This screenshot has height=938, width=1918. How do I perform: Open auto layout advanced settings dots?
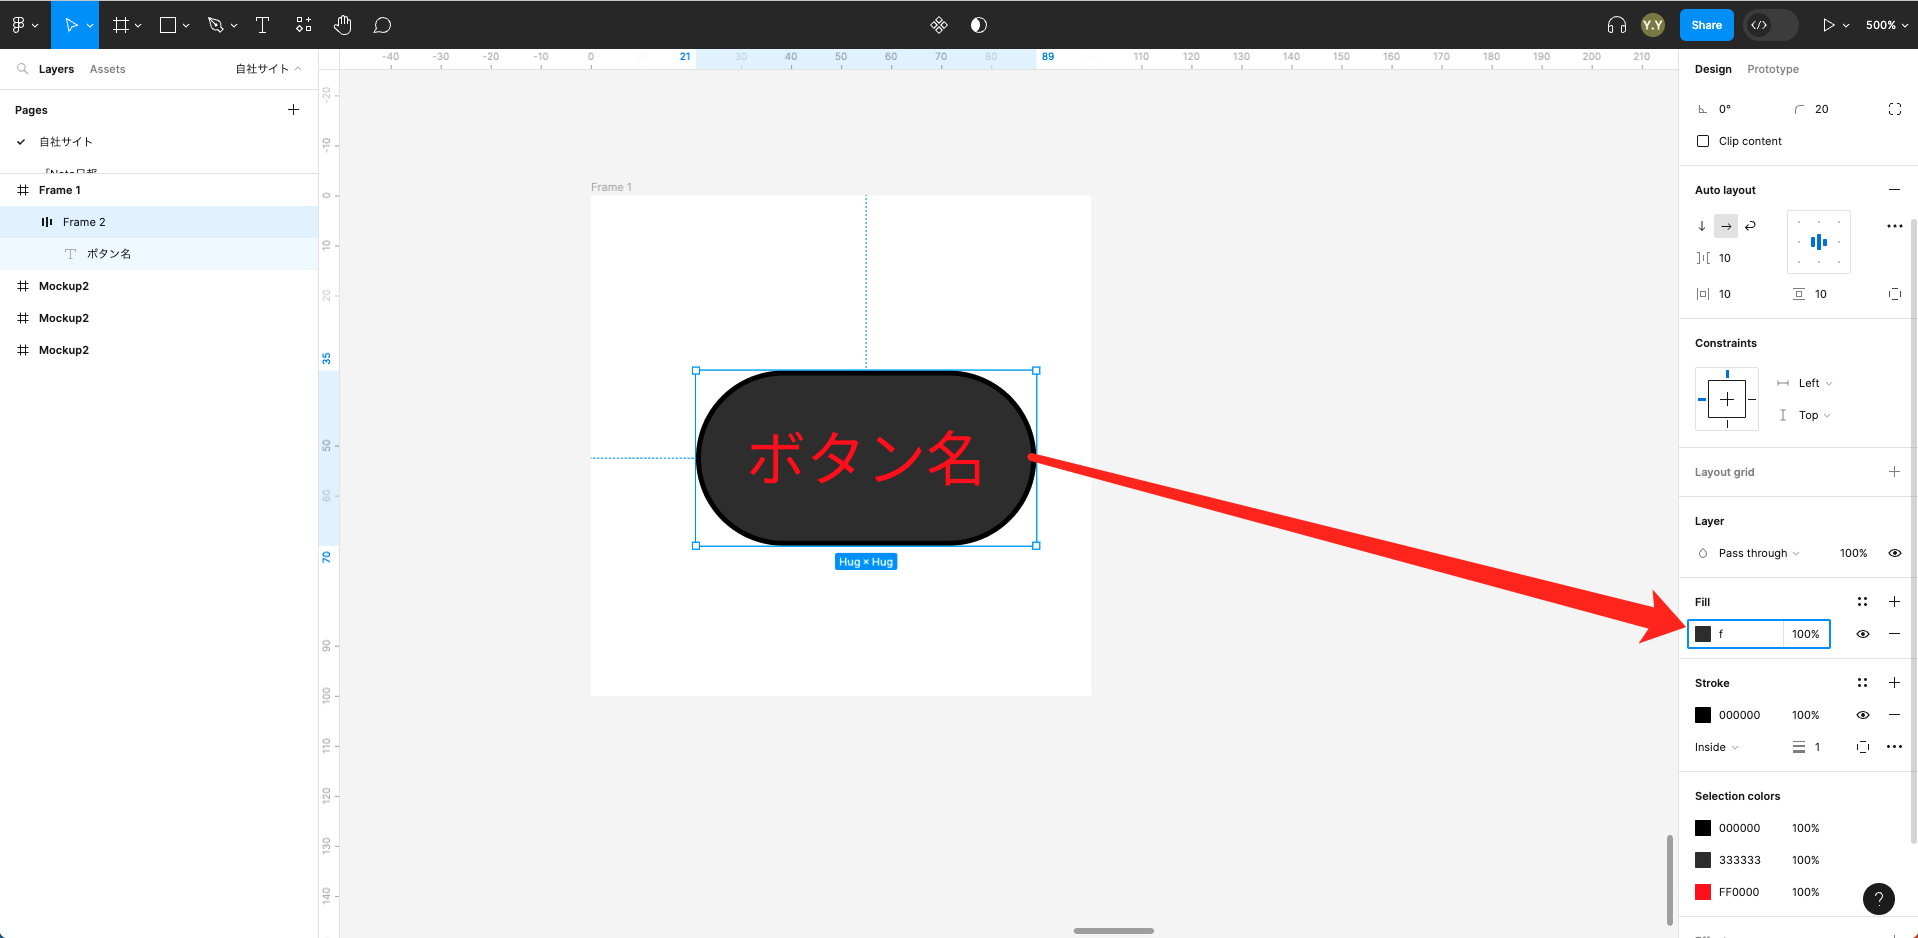click(x=1895, y=226)
